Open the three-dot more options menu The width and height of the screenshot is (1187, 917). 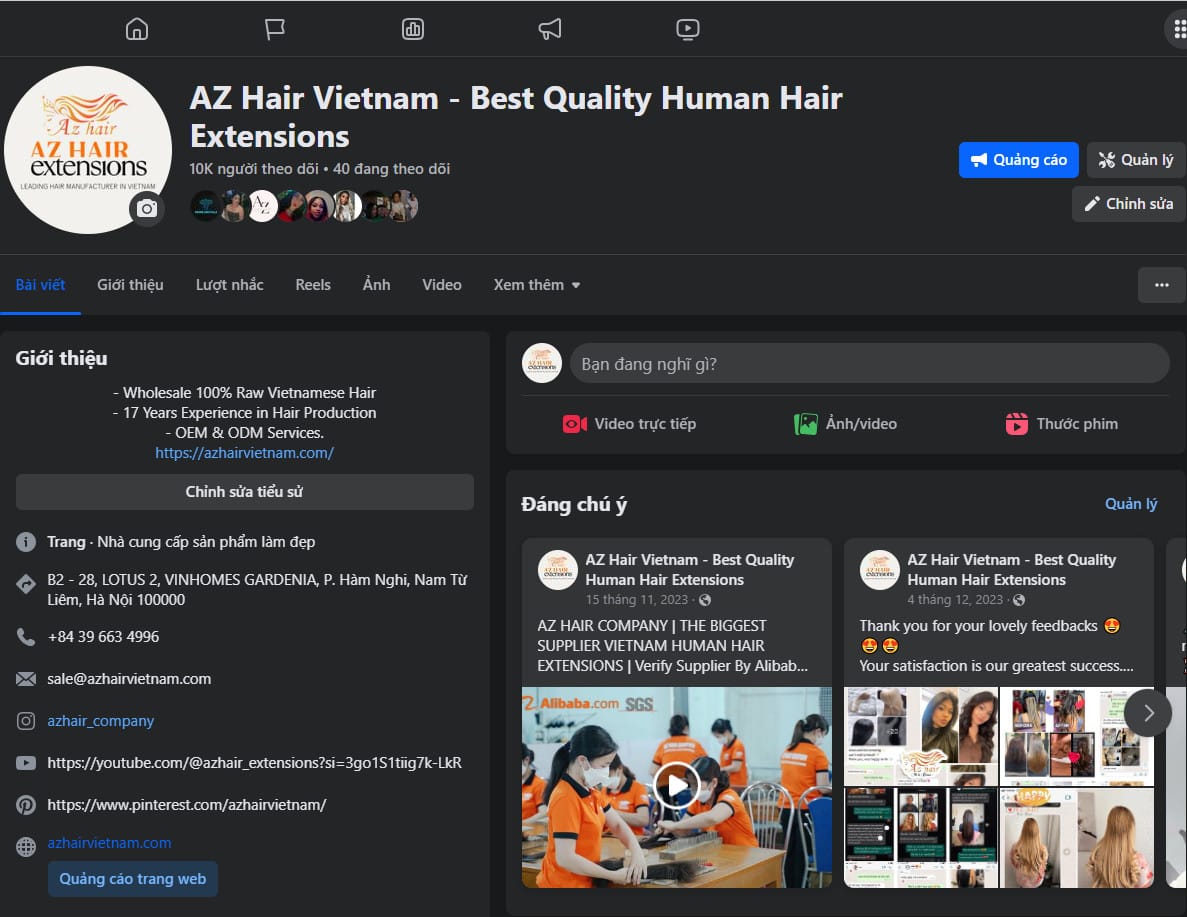click(1161, 285)
